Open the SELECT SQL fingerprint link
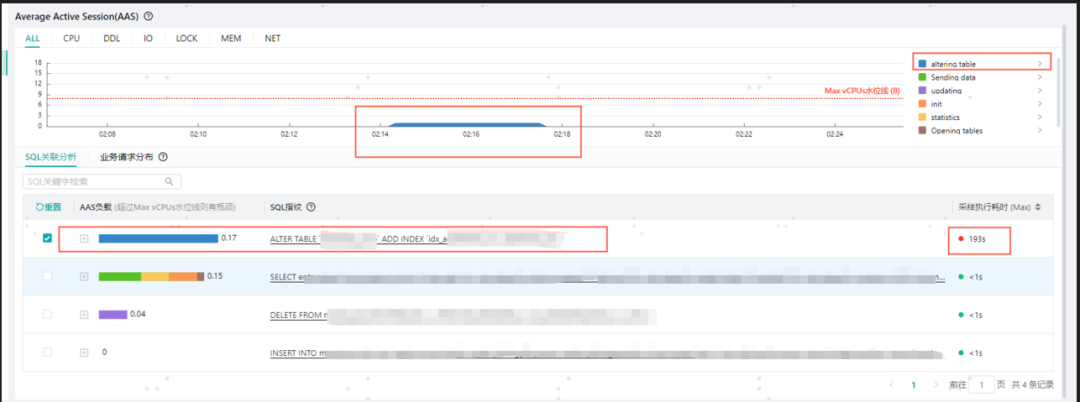1080x402 pixels. (608, 277)
